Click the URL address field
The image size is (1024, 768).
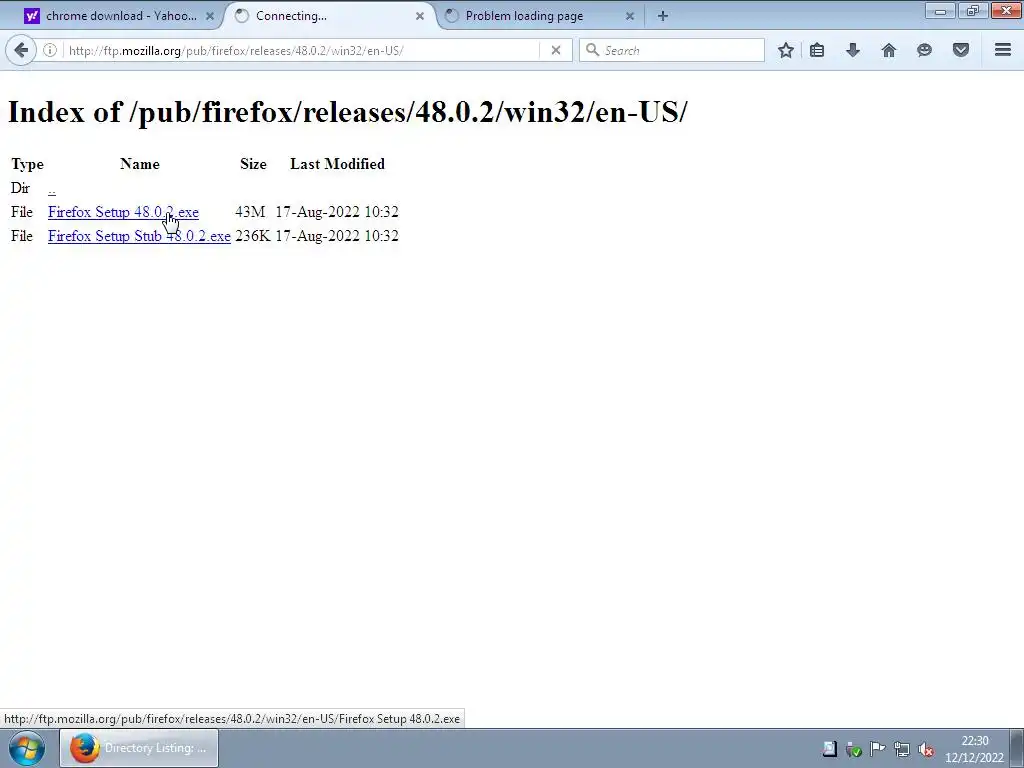[x=300, y=50]
